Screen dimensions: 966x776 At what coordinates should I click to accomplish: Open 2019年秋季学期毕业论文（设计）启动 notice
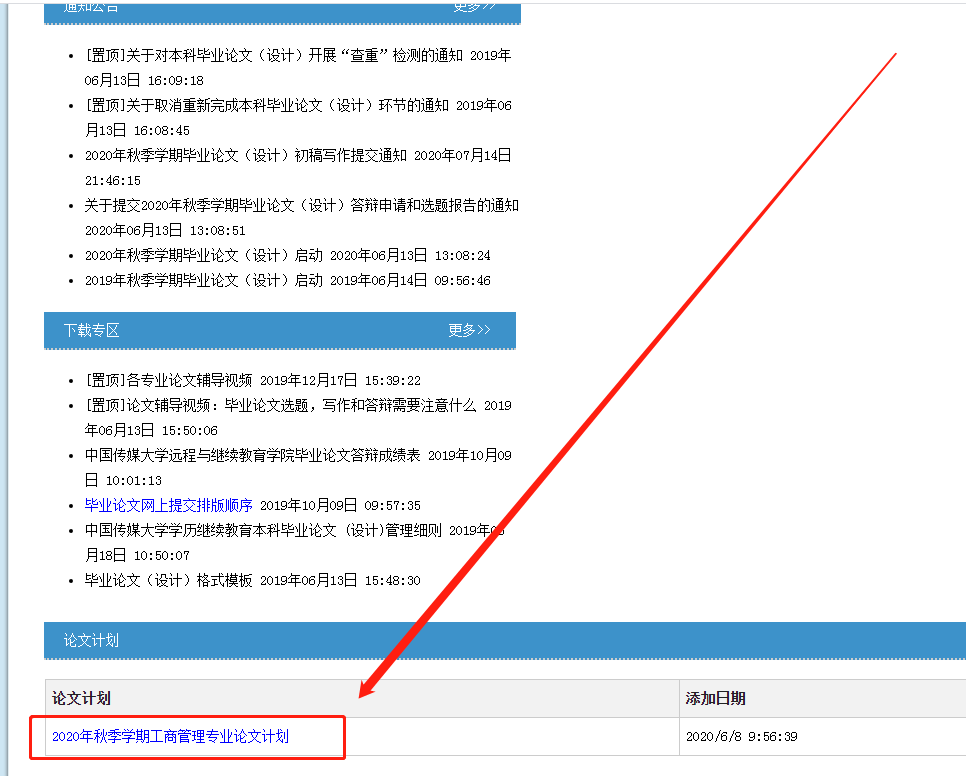[204, 280]
